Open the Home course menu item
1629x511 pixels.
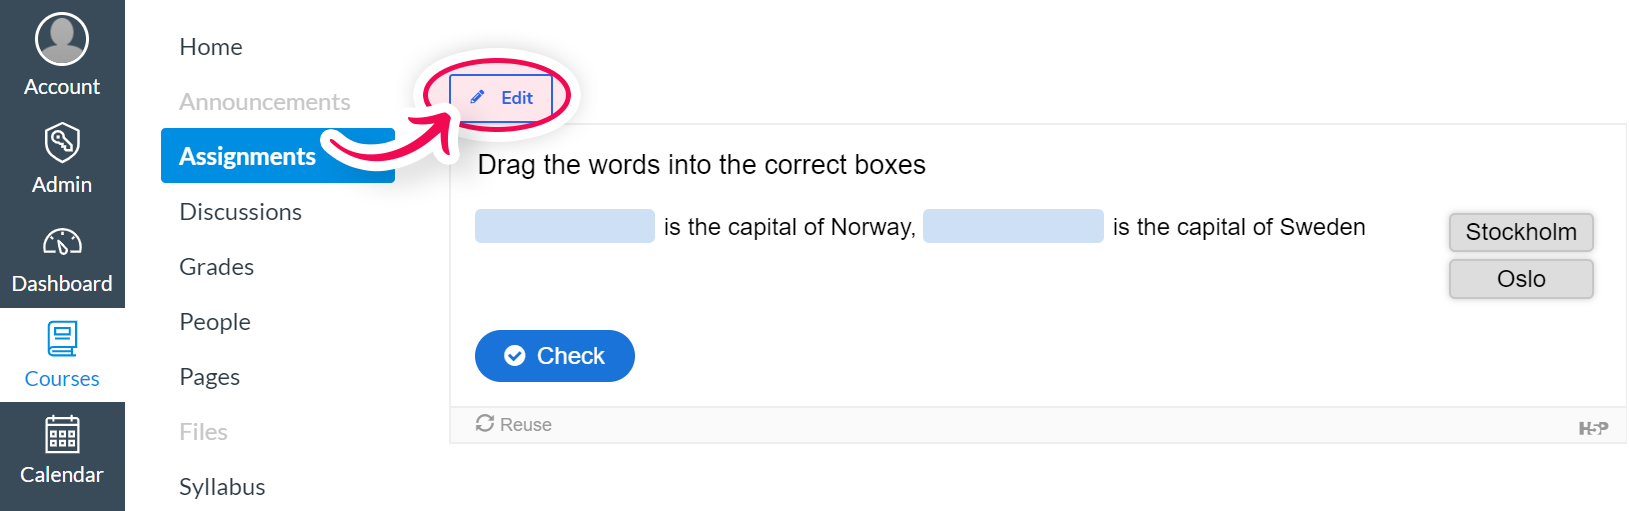[x=211, y=47]
